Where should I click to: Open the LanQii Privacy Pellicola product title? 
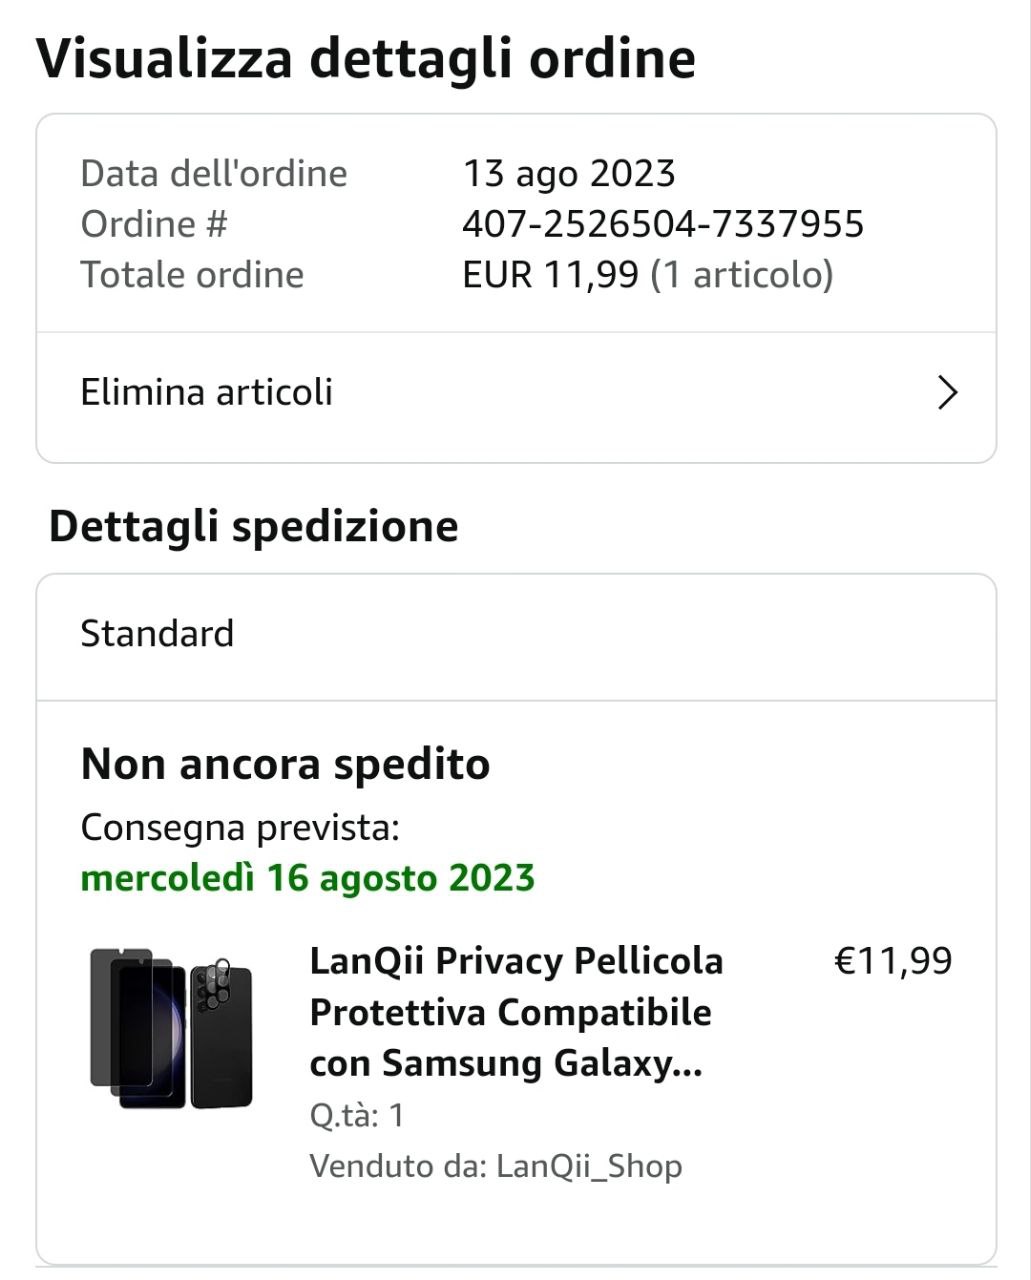(516, 1011)
